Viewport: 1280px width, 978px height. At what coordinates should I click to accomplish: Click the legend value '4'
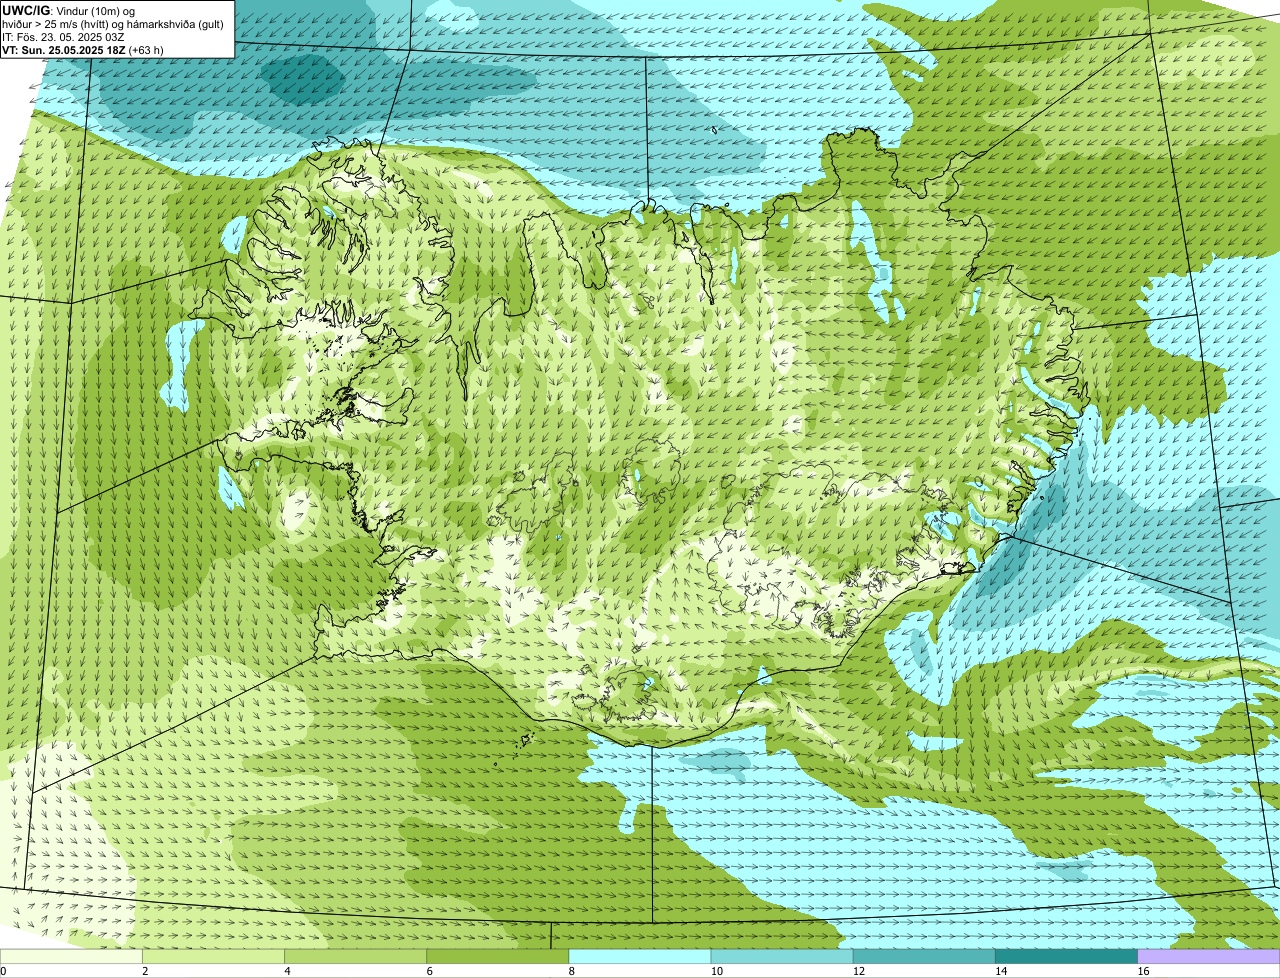pyautogui.click(x=287, y=971)
